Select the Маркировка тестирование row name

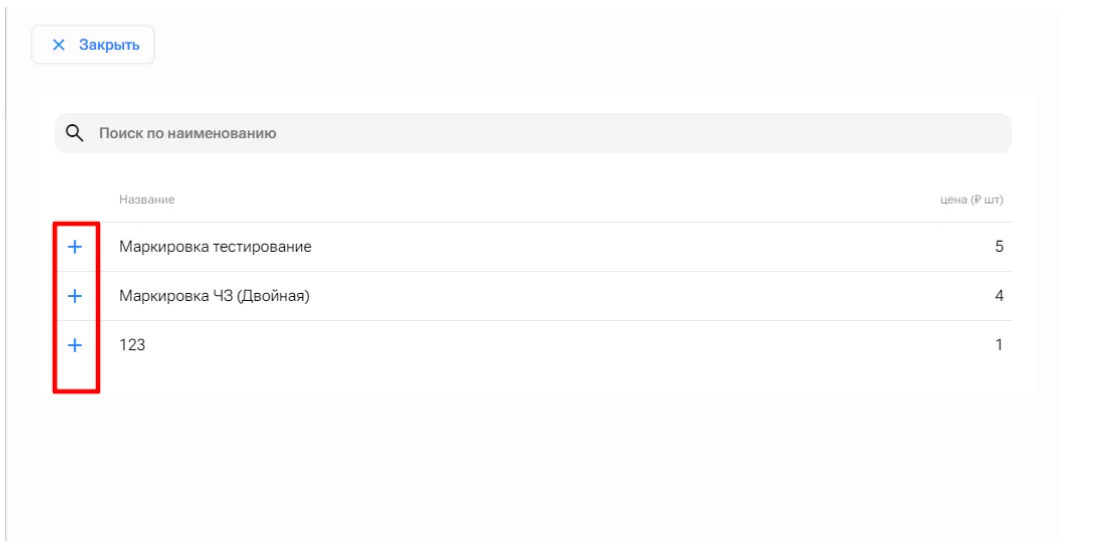[215, 247]
